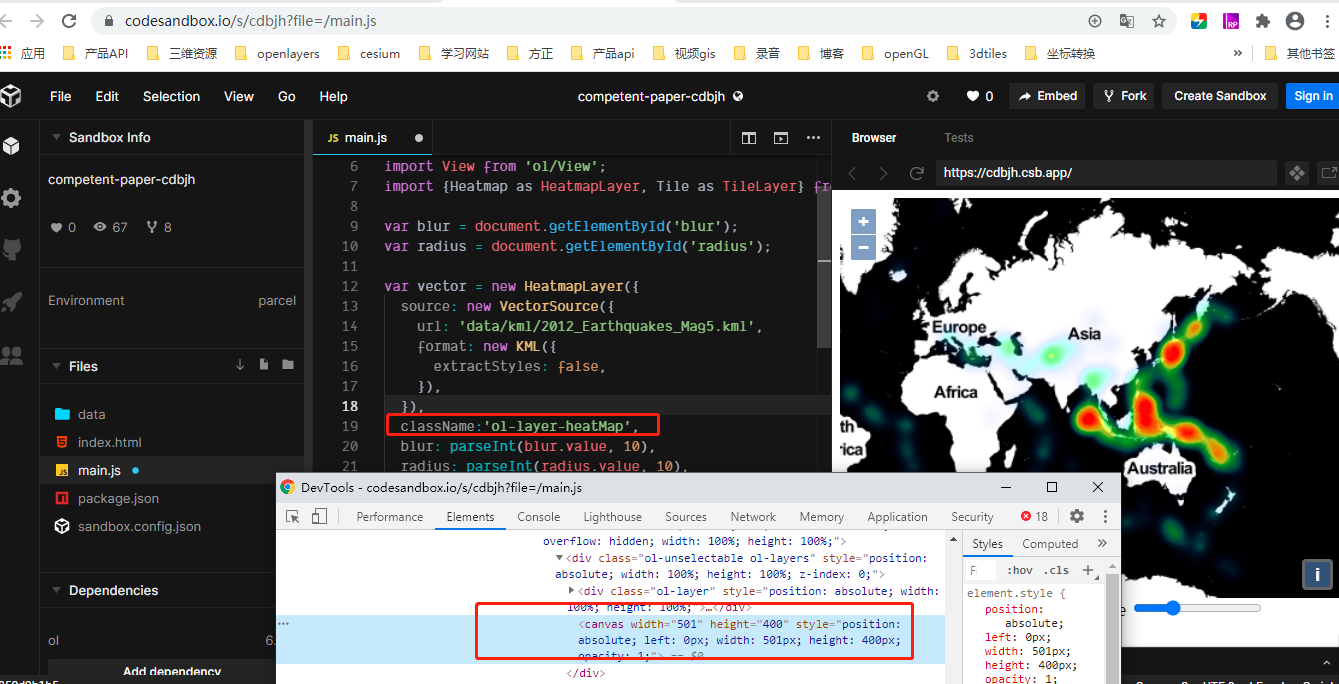
Task: Click the Create Sandbox button
Action: click(1218, 96)
